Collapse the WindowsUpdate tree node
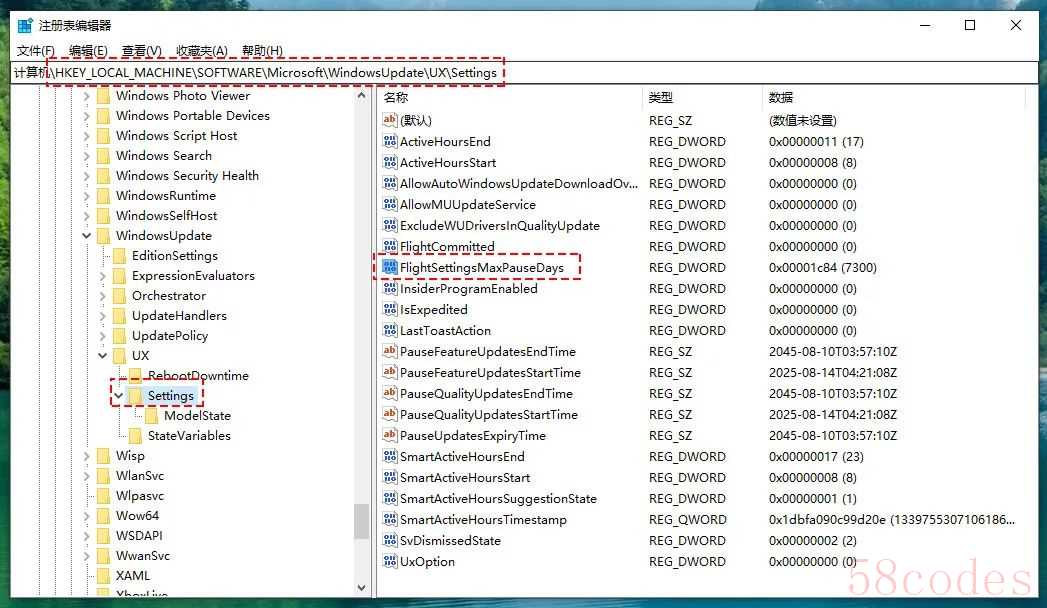The width and height of the screenshot is (1047, 608). pos(87,236)
